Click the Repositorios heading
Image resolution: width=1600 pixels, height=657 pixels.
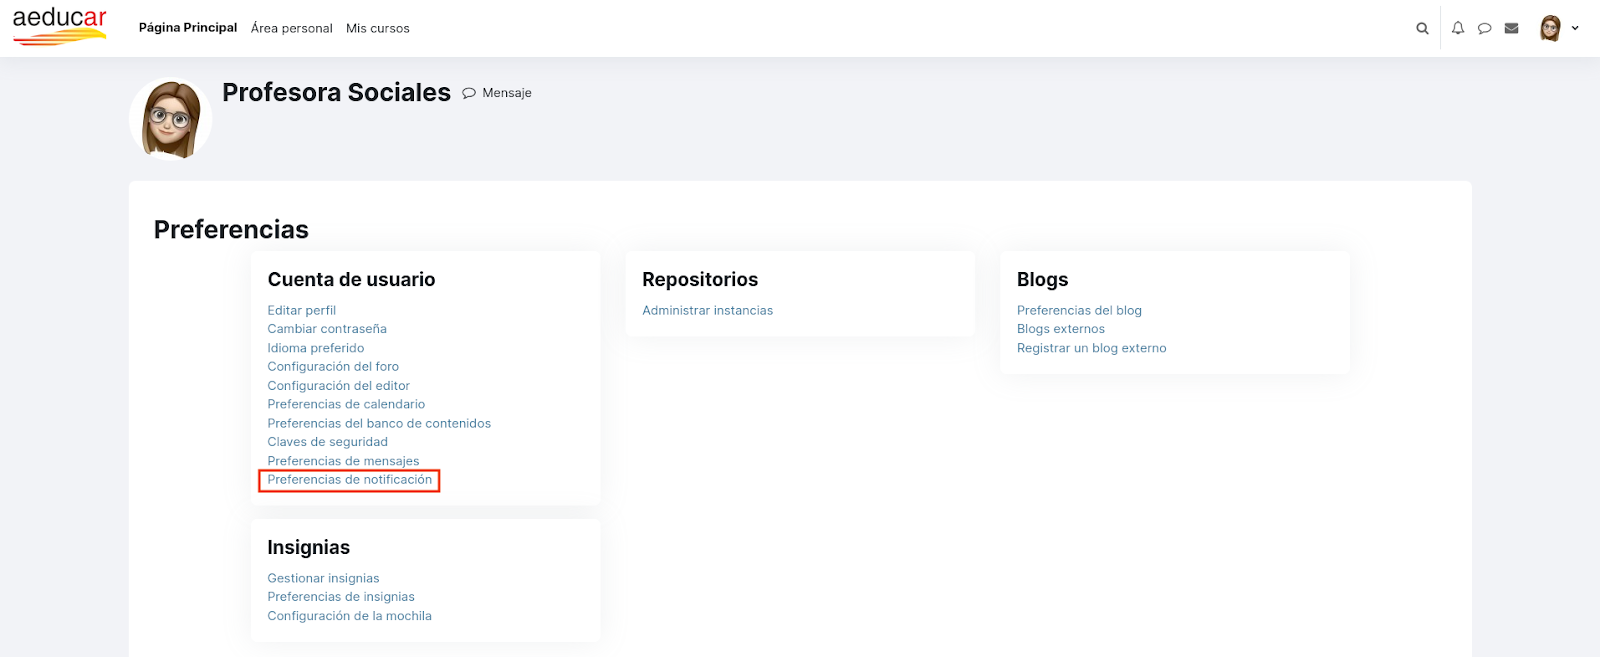(700, 280)
